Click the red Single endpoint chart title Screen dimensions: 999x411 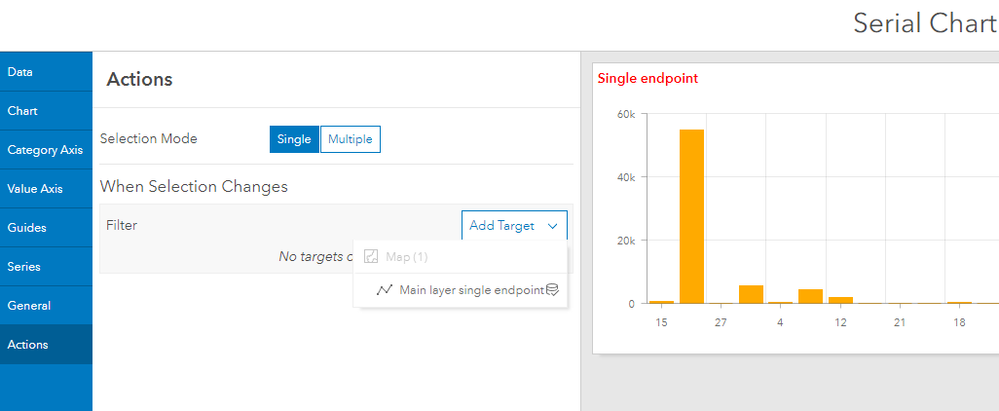coord(647,79)
